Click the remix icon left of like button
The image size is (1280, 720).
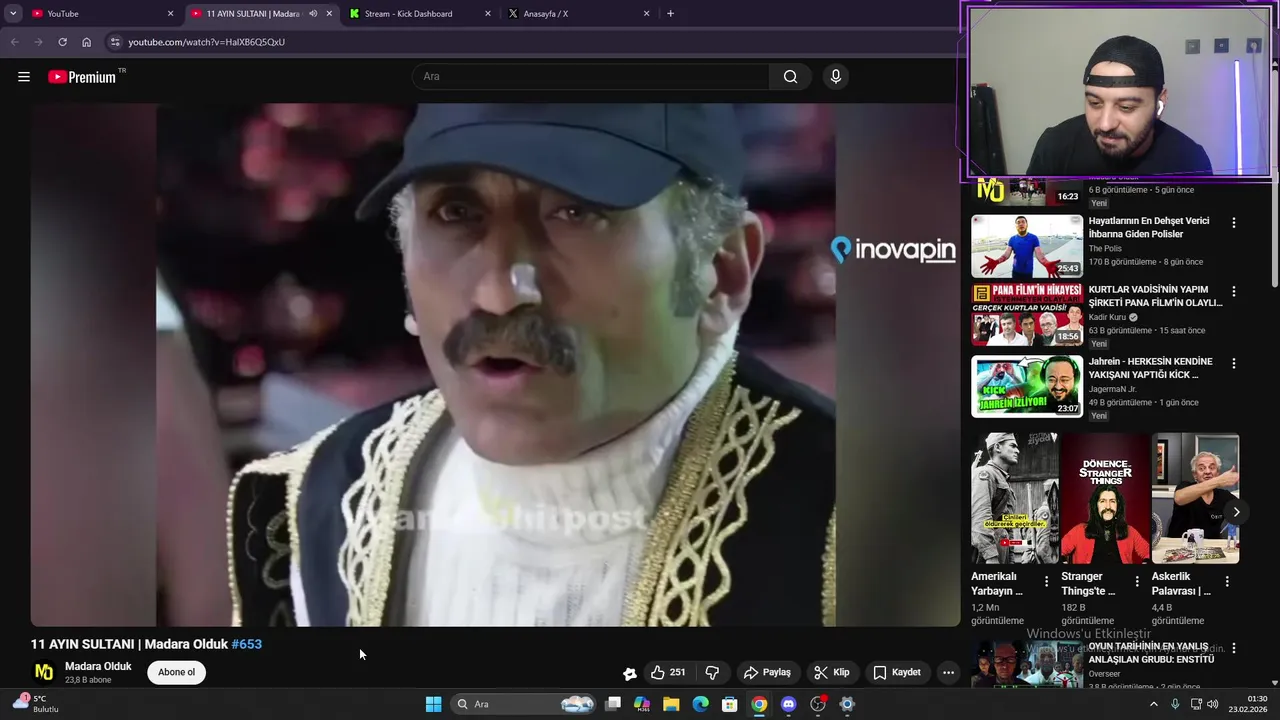(630, 673)
